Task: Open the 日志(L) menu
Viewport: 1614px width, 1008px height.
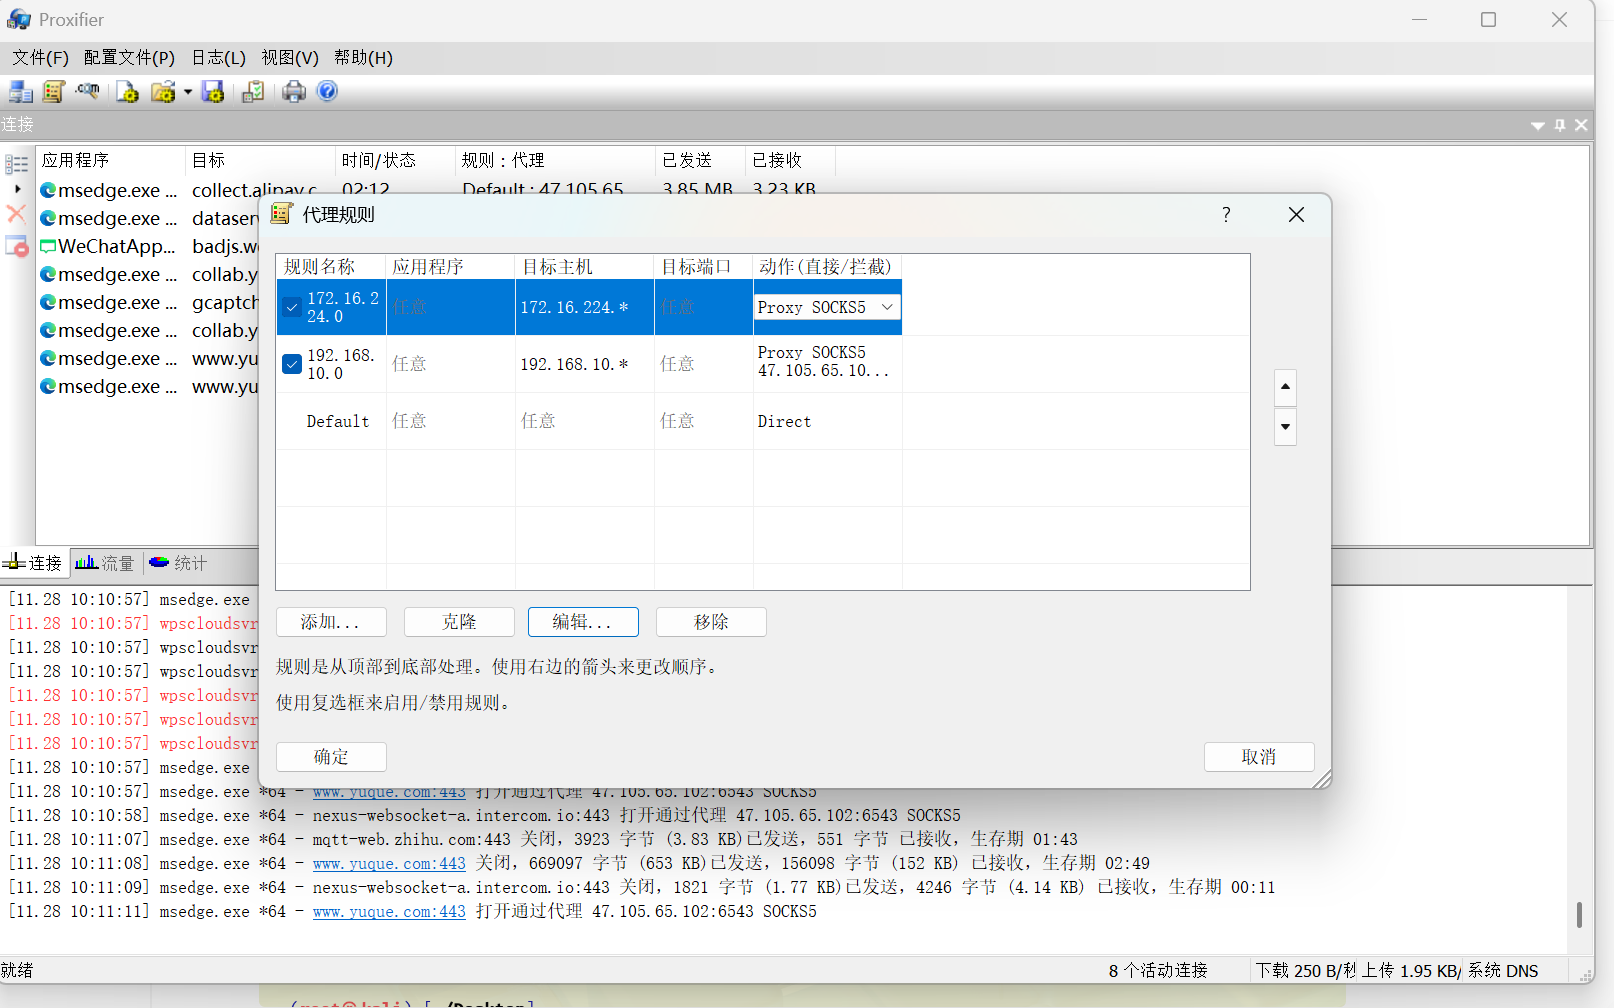Action: point(218,58)
